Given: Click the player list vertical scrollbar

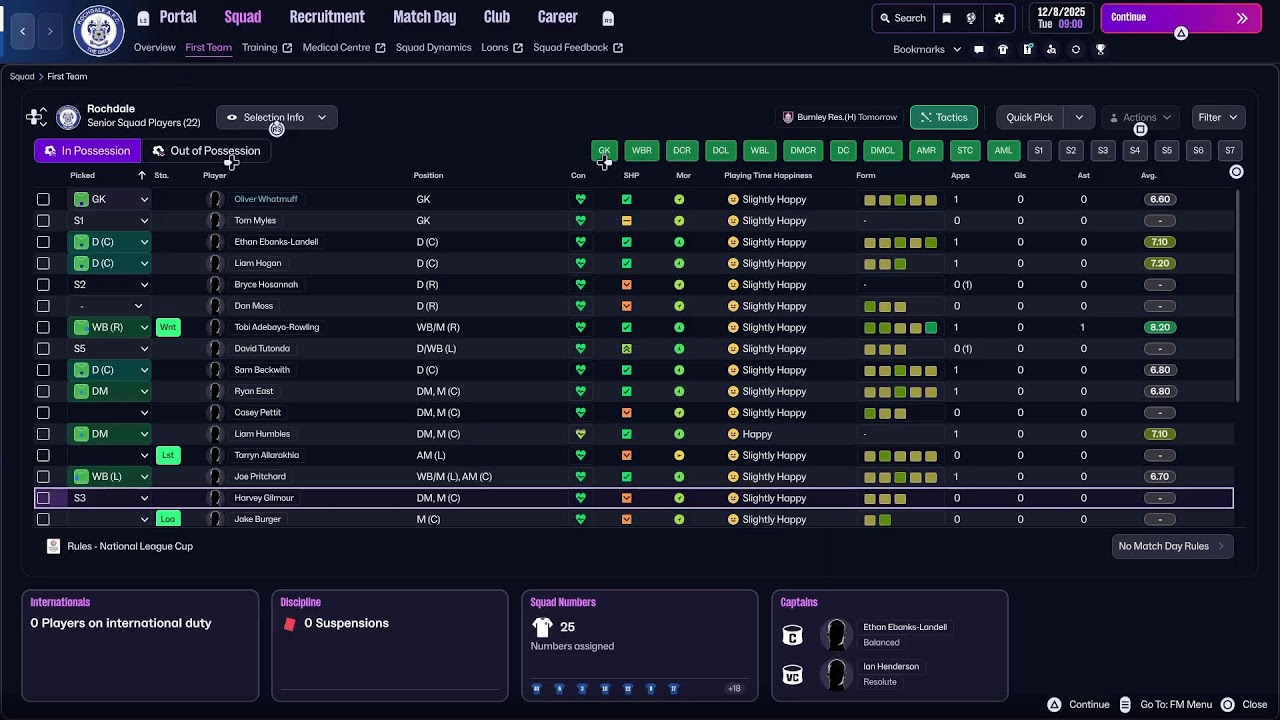Looking at the screenshot, I should 1237,295.
